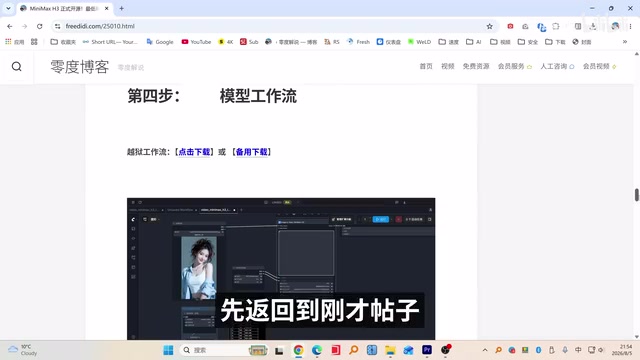
Task: Open the dark round app with red badge on taskbar
Action: click(x=445, y=350)
